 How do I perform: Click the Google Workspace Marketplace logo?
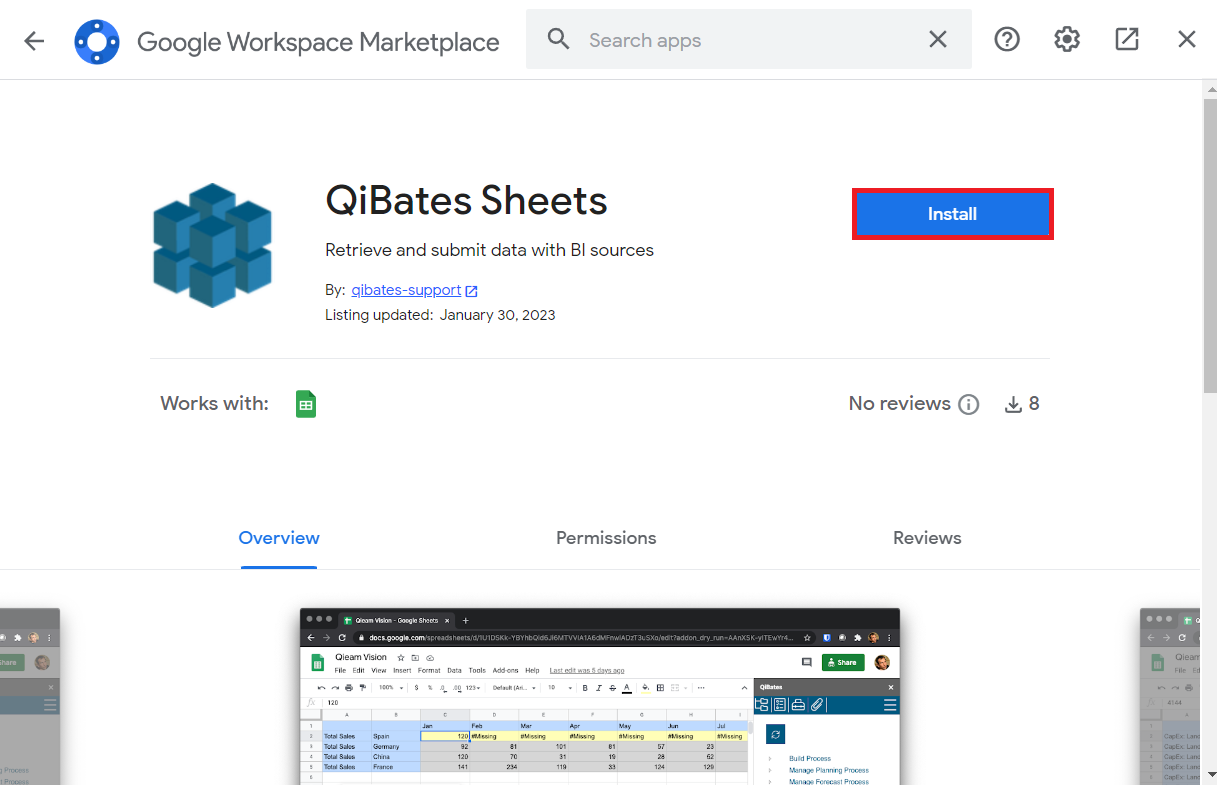(97, 41)
